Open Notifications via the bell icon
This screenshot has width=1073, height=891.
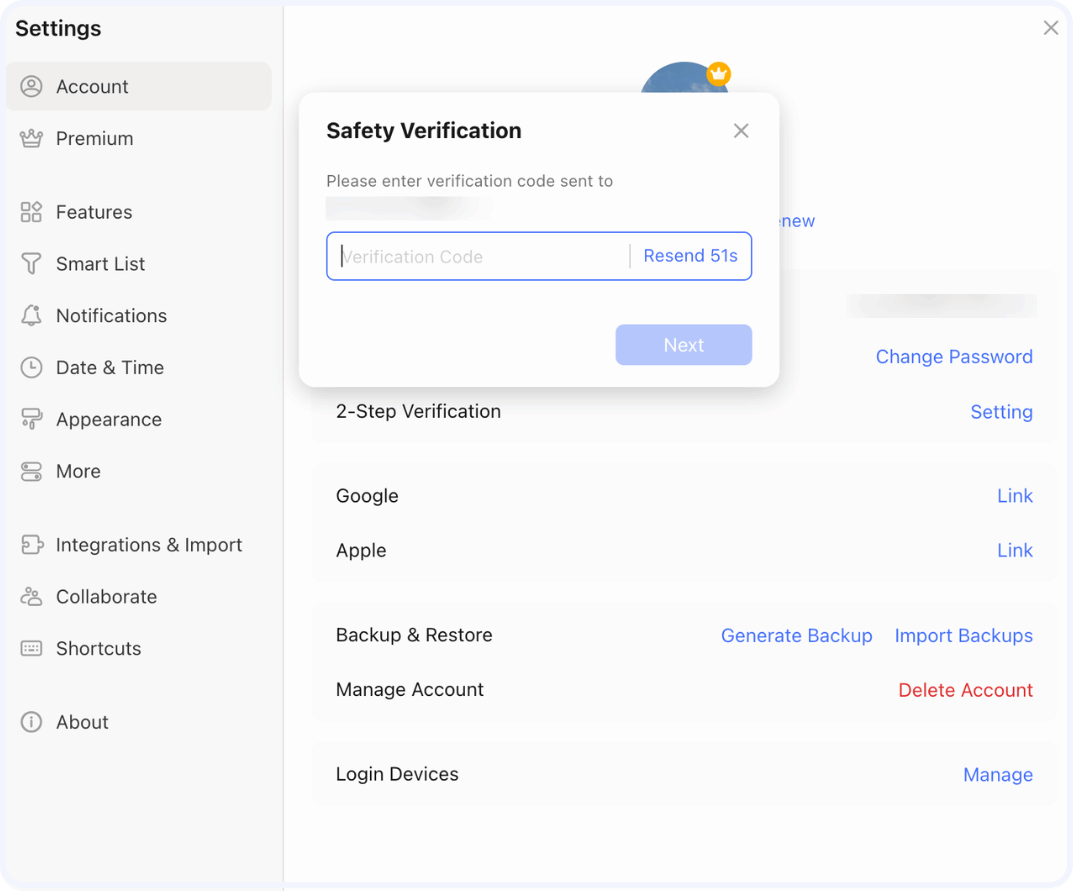32,316
